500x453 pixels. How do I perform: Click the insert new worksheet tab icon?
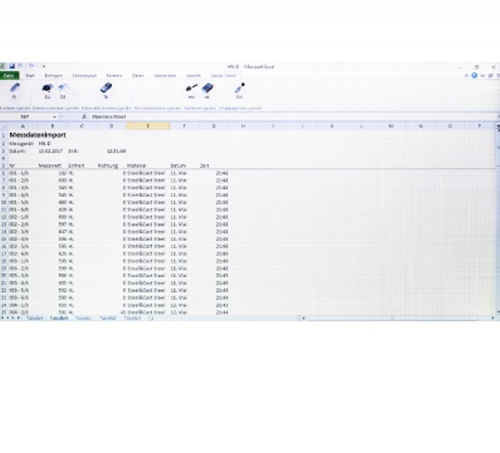(x=151, y=318)
